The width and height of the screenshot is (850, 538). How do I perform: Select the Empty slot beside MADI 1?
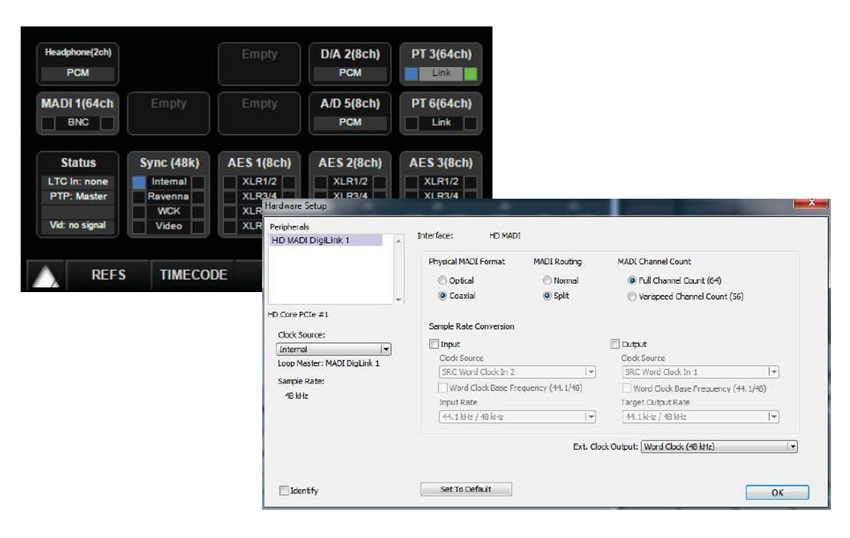click(x=169, y=113)
